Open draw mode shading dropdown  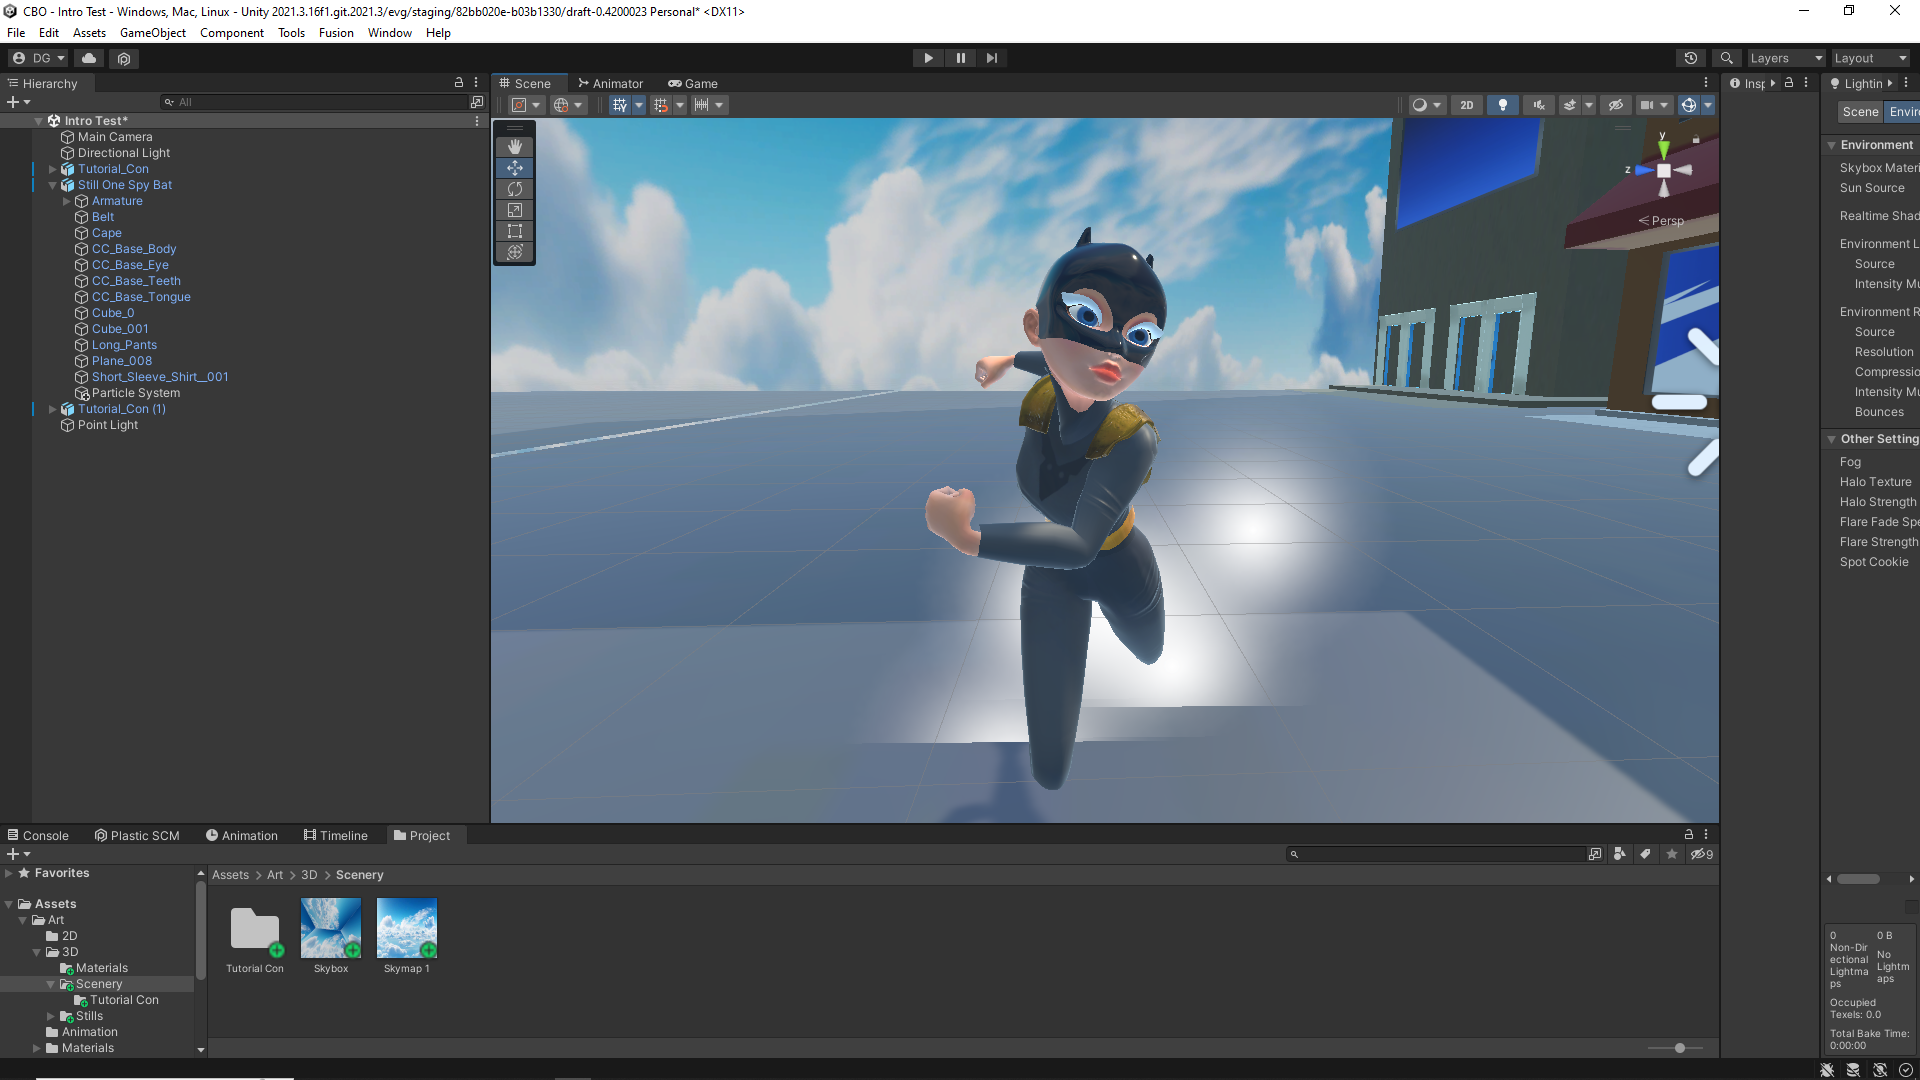tap(1426, 105)
